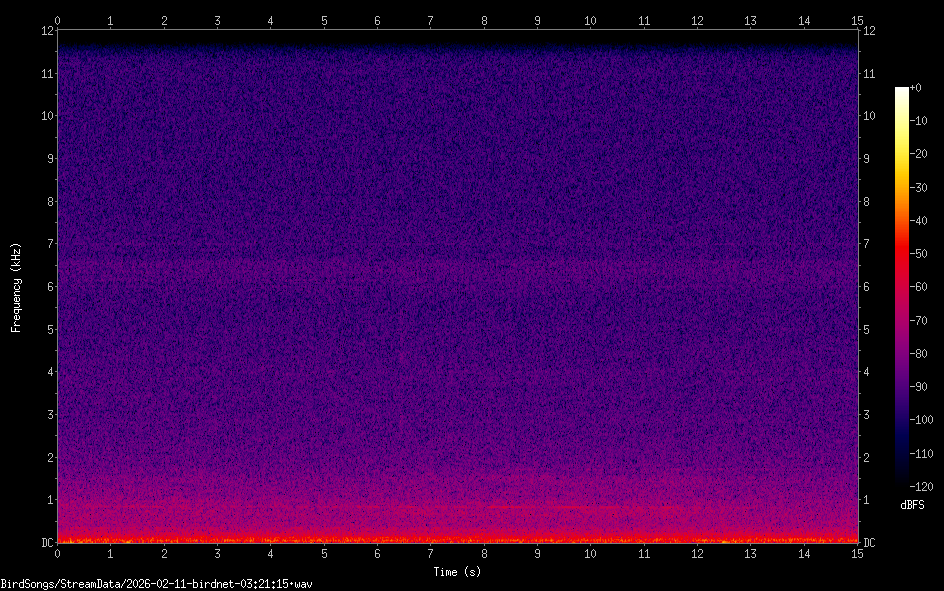Pick the red -50 dBFS level on the color bar
The width and height of the screenshot is (944, 591).
[902, 256]
